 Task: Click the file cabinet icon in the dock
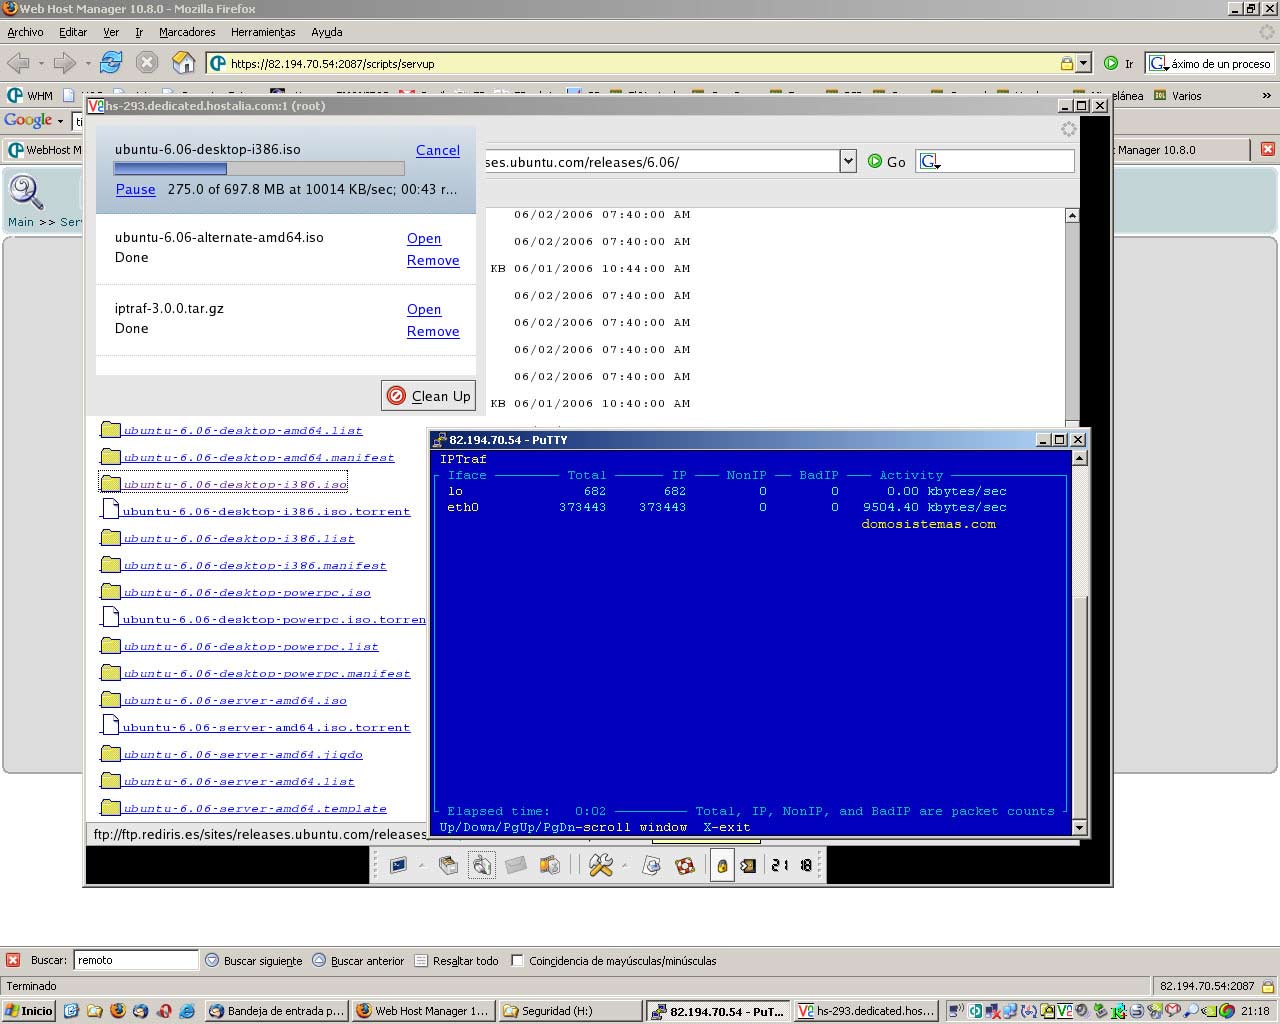[448, 865]
